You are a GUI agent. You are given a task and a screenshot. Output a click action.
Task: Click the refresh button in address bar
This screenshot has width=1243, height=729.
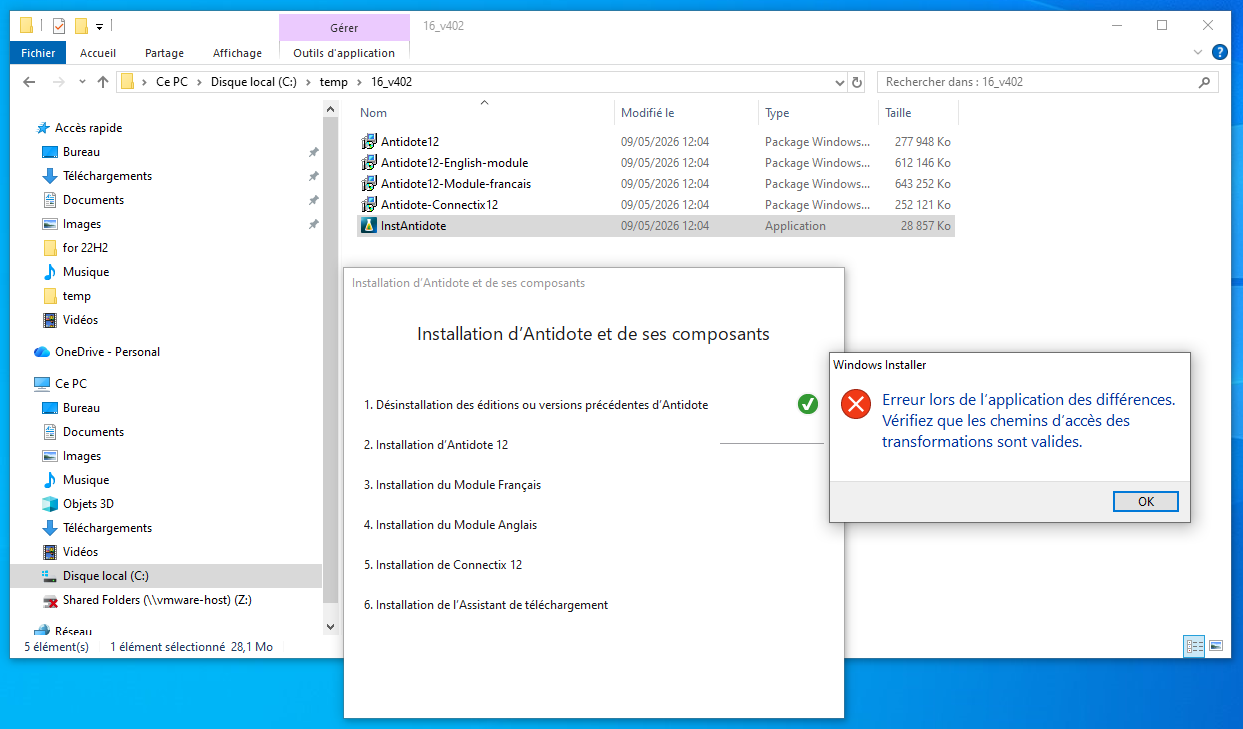pos(857,82)
